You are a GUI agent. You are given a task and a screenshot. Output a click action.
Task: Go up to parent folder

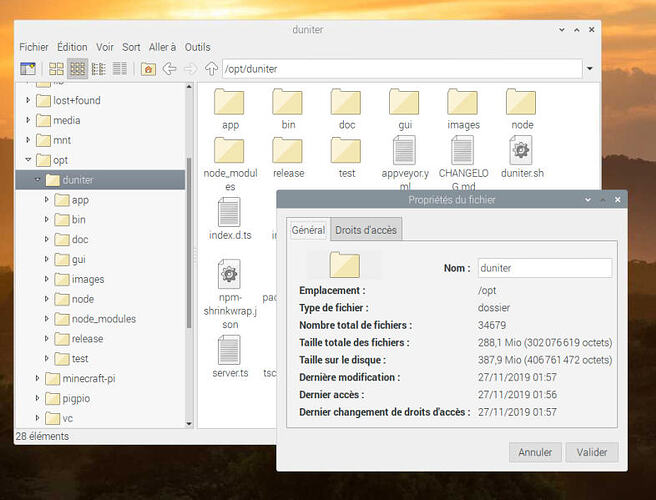211,69
